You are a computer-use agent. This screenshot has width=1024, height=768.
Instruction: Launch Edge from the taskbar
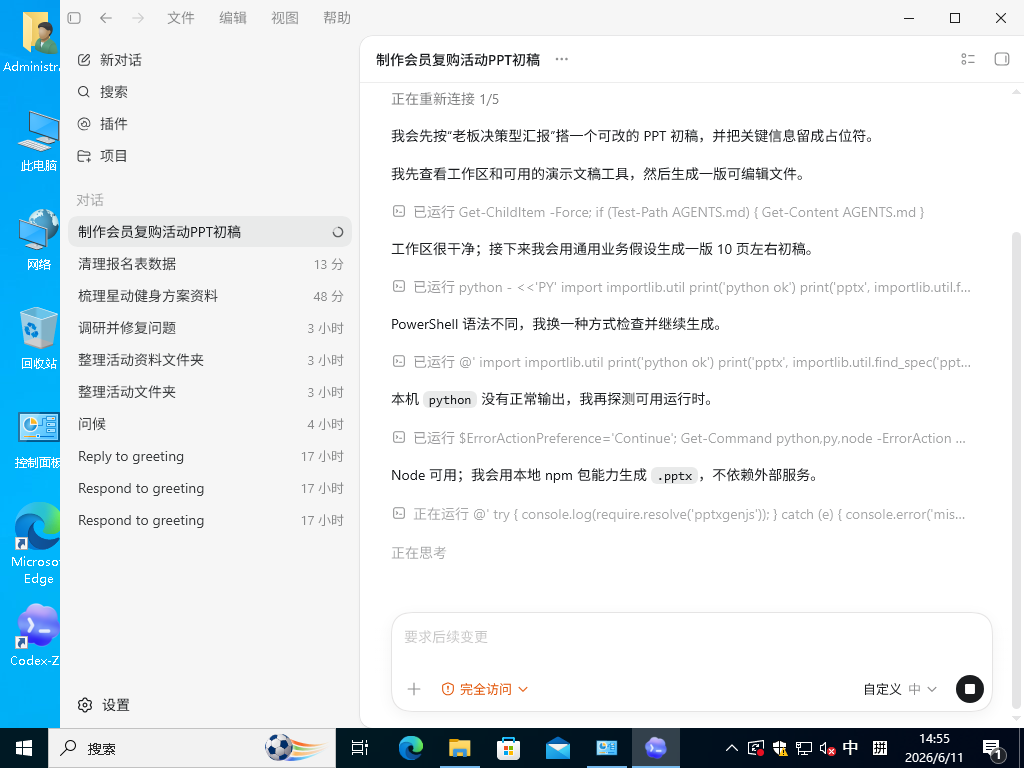click(411, 748)
